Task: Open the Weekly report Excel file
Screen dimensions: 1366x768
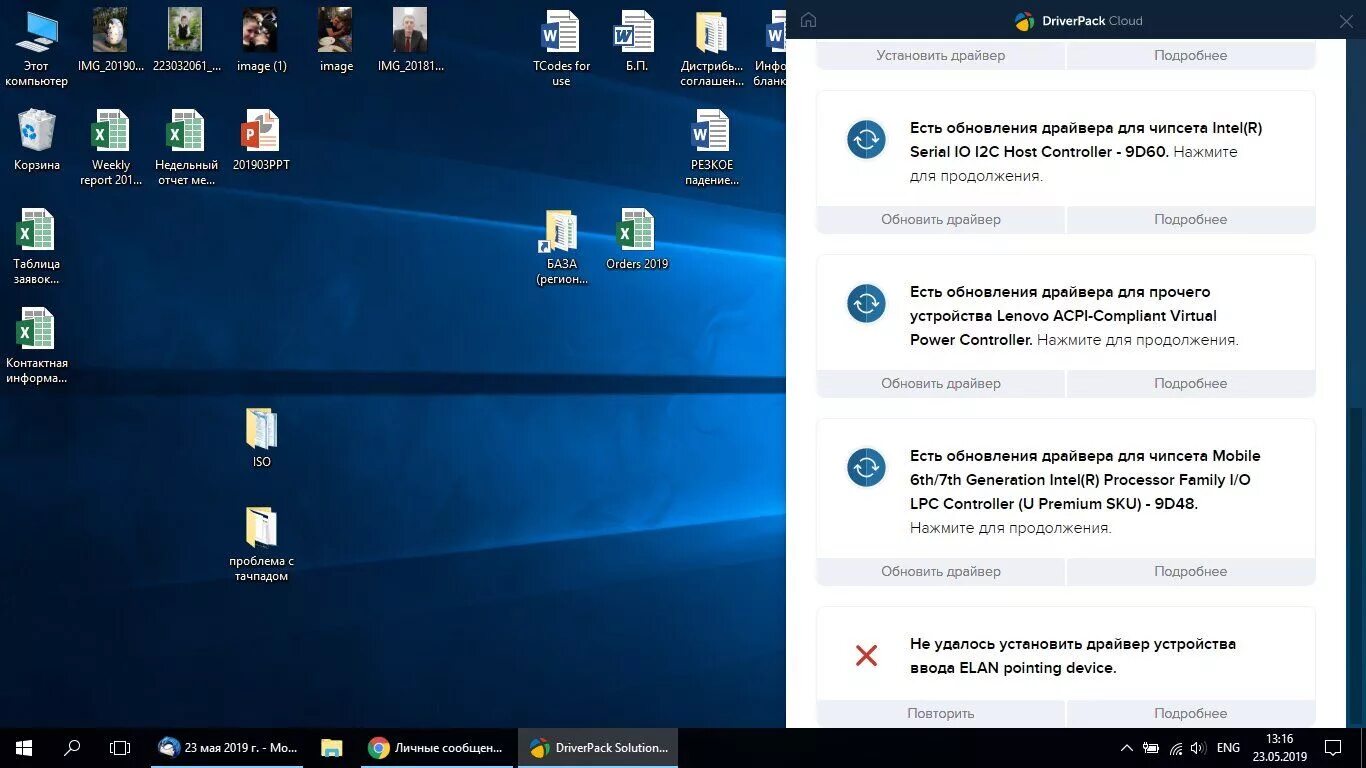Action: (110, 147)
